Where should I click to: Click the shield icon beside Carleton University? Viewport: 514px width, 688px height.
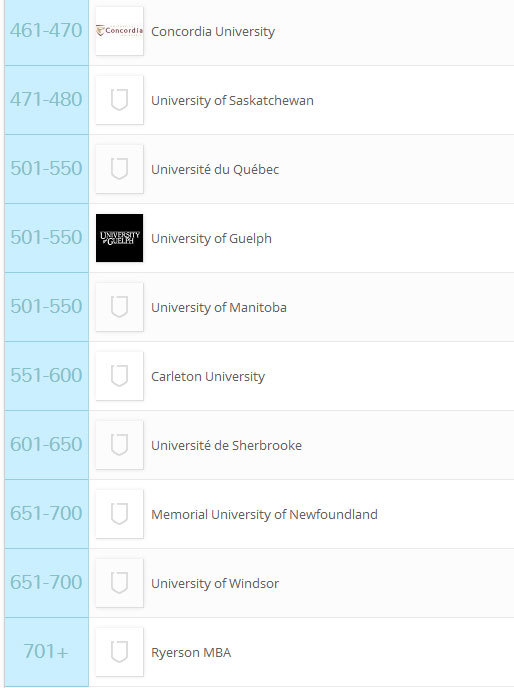(x=119, y=376)
